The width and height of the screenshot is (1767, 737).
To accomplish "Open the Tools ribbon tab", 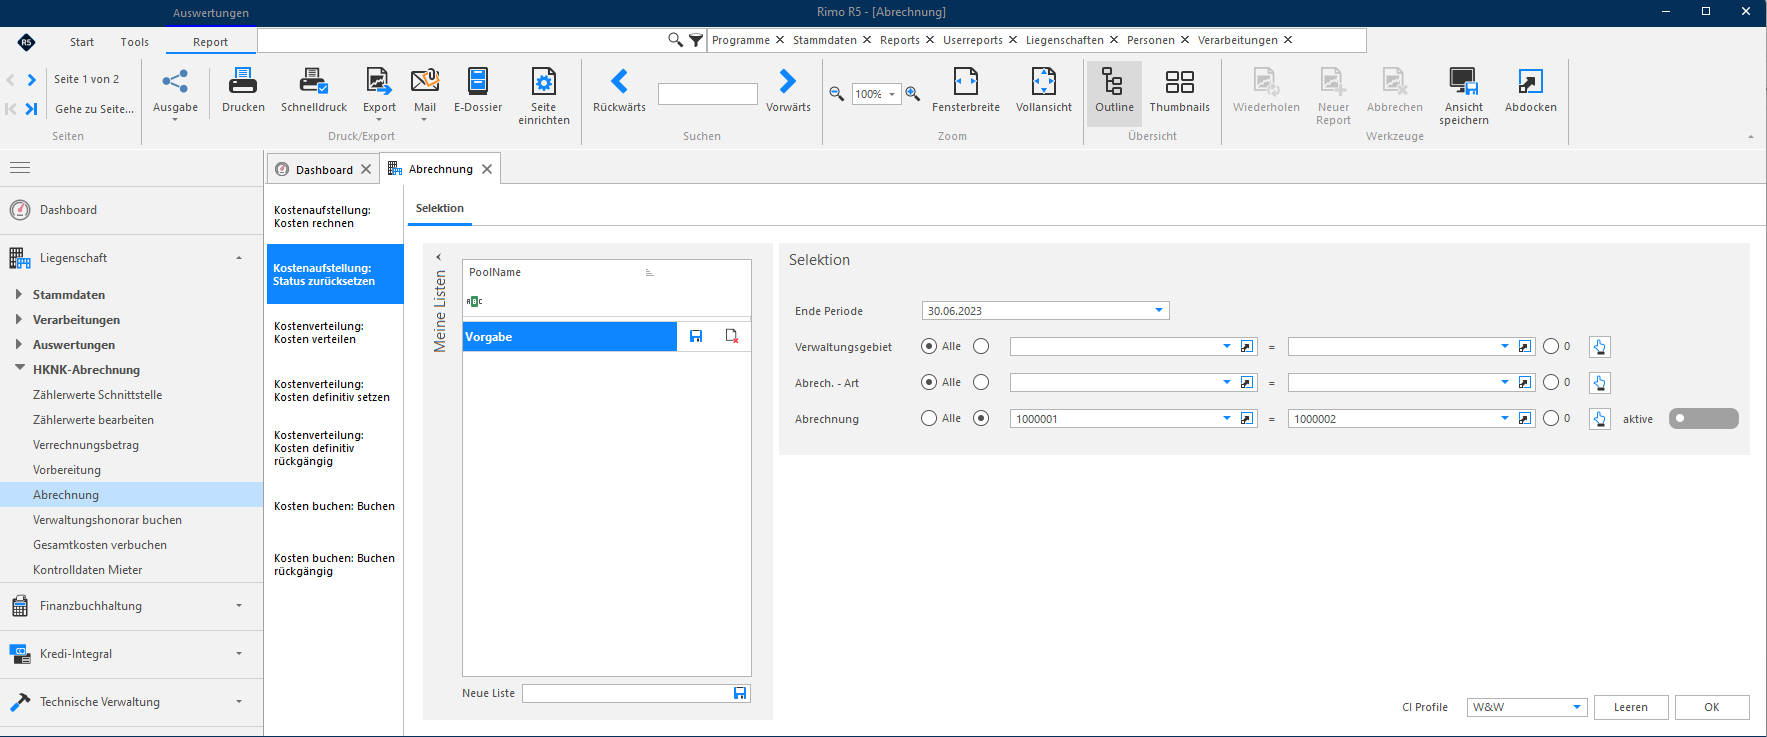I will point(135,42).
